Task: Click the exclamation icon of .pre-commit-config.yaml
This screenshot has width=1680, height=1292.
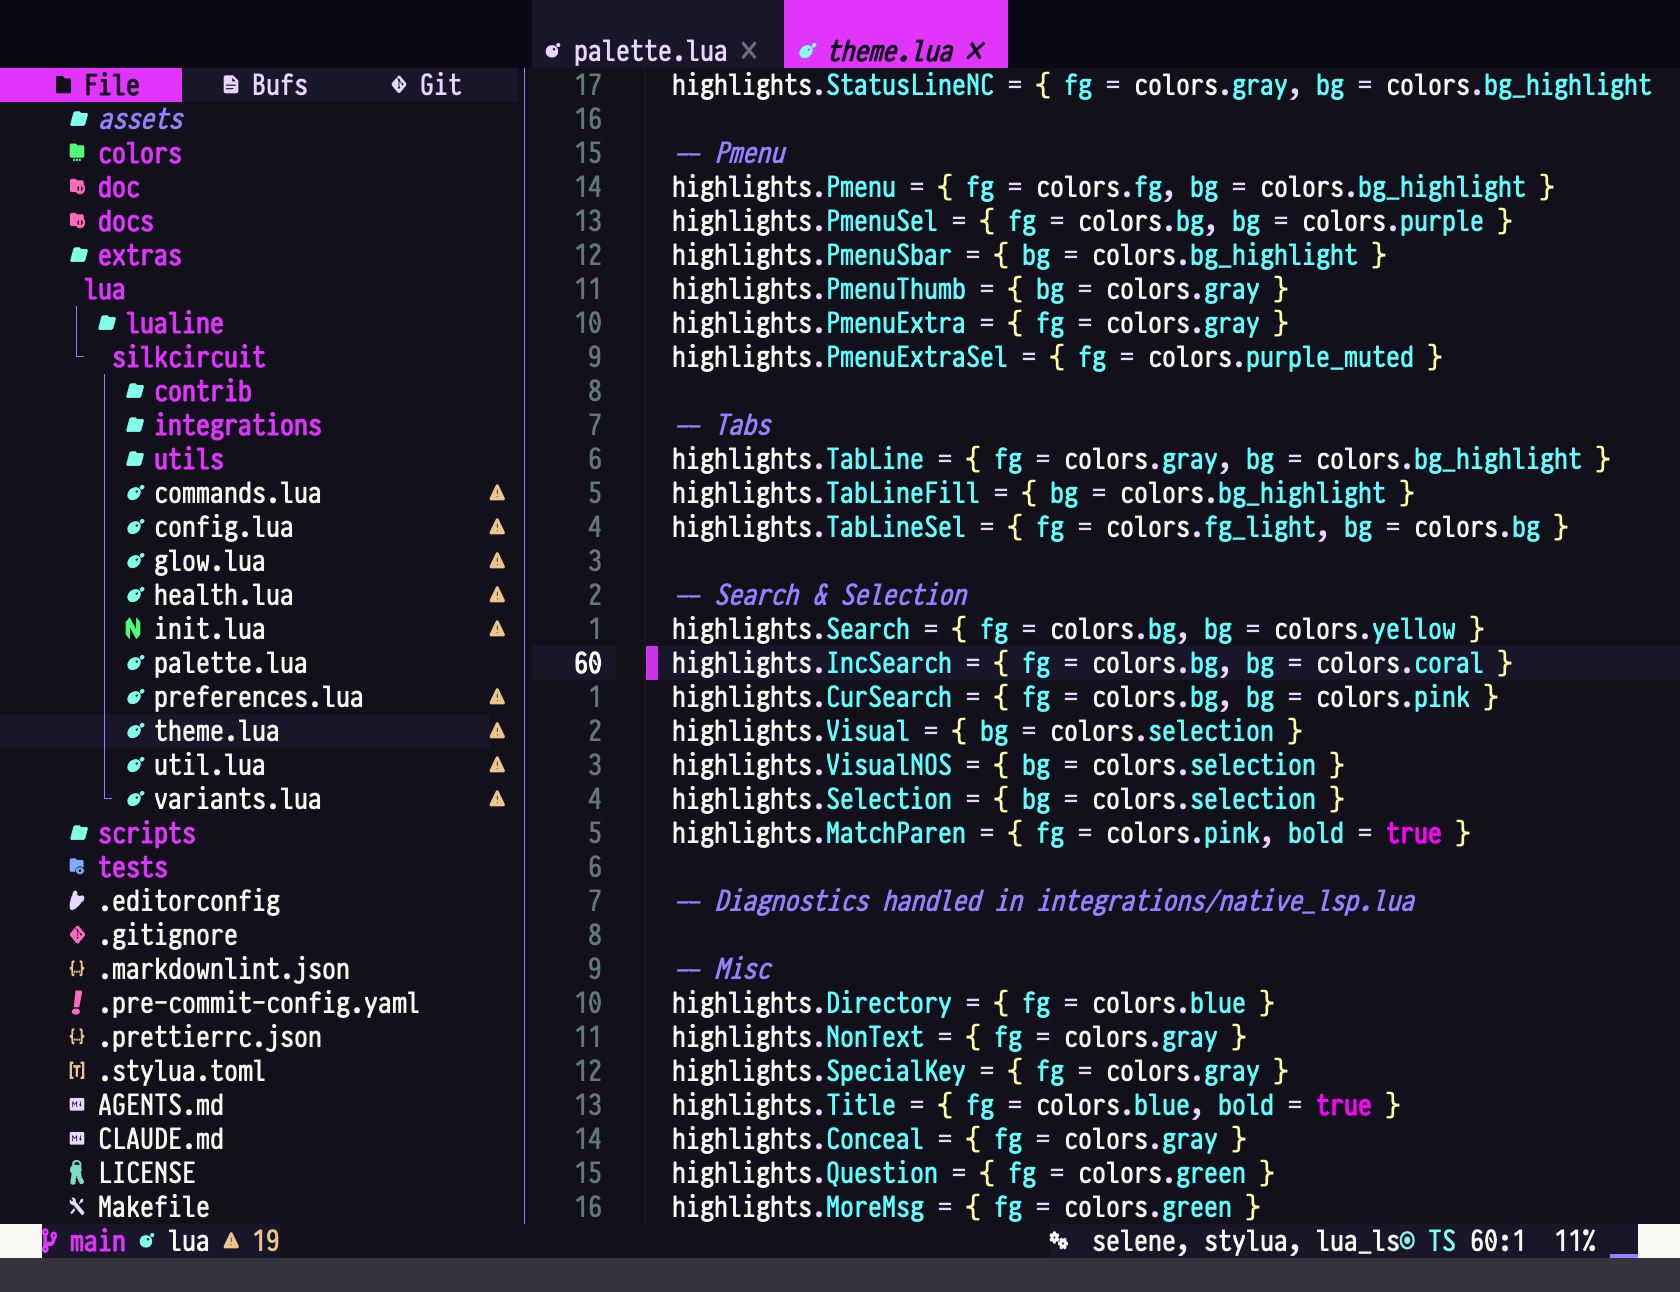Action: coord(77,1003)
